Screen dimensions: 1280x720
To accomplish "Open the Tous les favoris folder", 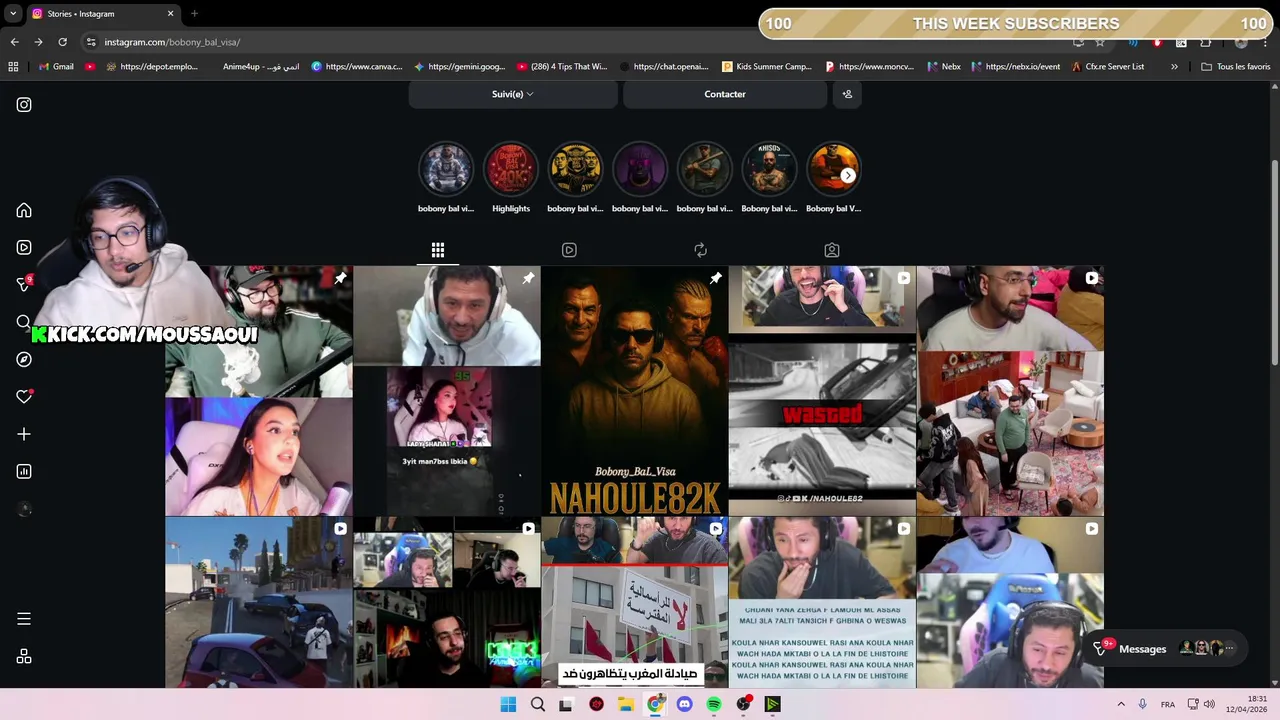I will pyautogui.click(x=1236, y=67).
